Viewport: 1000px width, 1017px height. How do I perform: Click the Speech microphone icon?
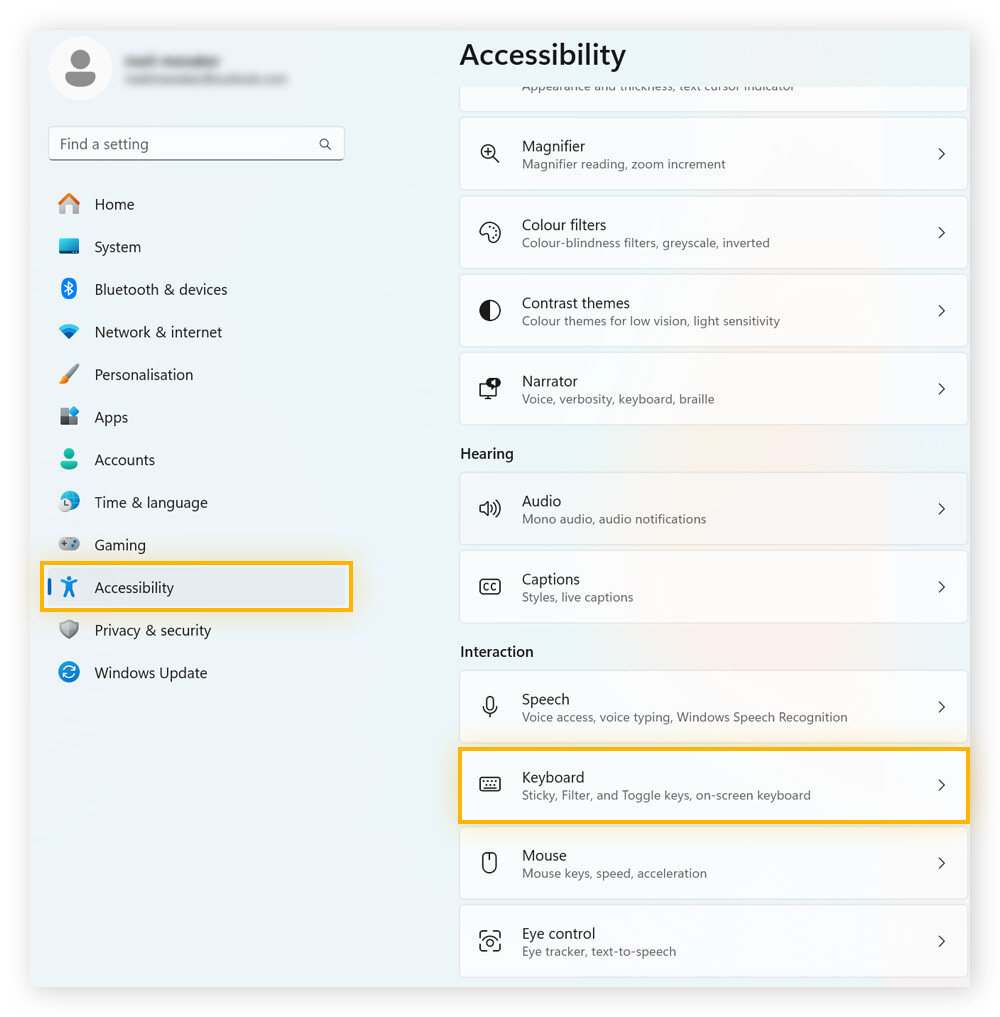tap(489, 706)
